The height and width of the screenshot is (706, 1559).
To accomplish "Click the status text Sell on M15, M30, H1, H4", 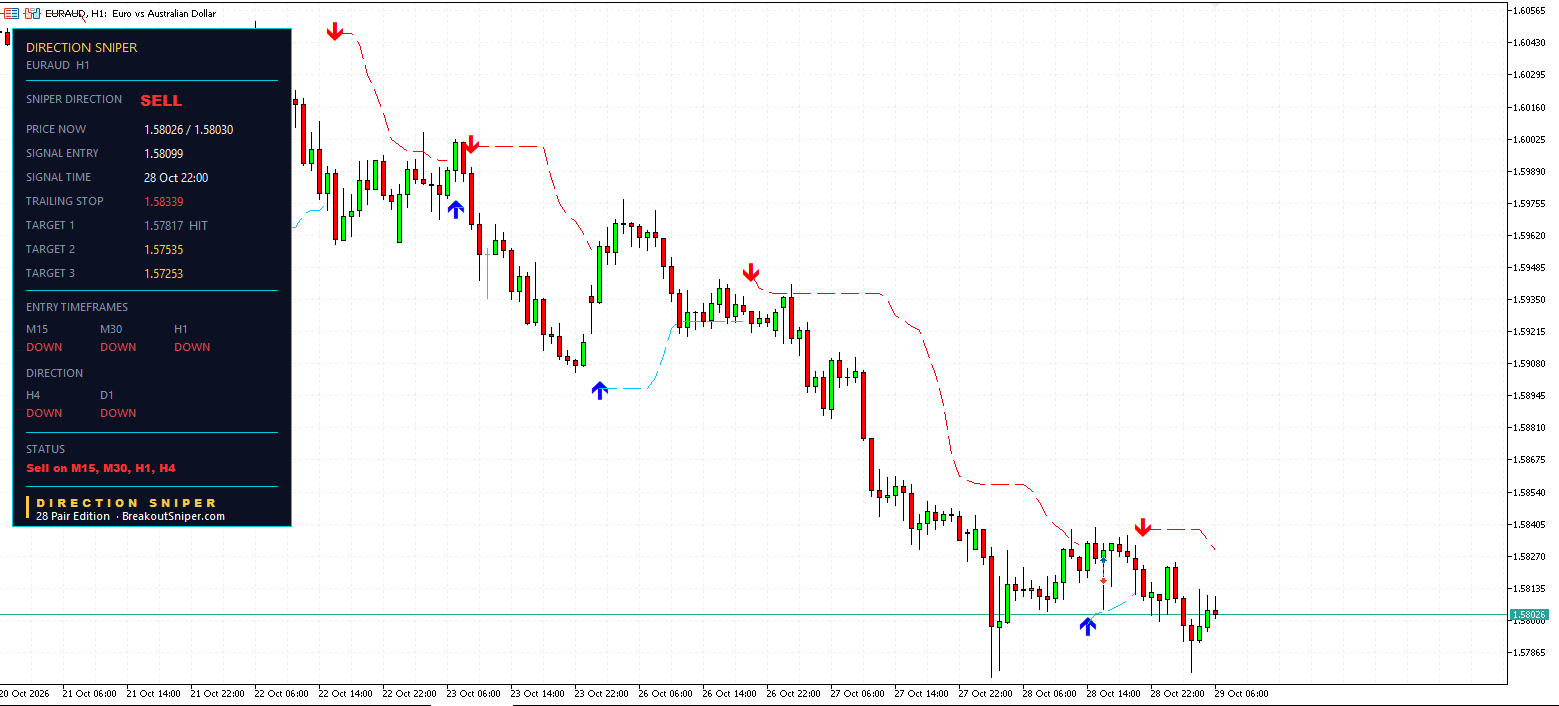I will pyautogui.click(x=101, y=467).
